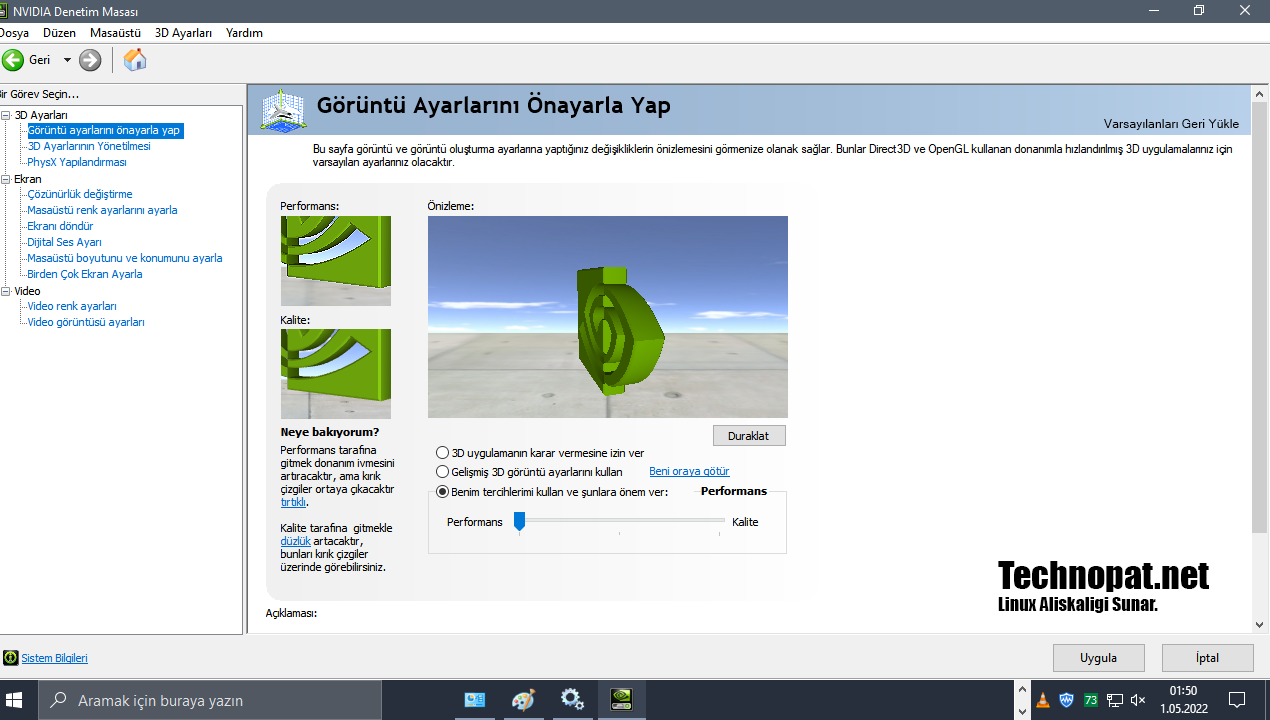Screen dimensions: 1270x720
Task: Click the muted volume speaker icon
Action: 1138,700
